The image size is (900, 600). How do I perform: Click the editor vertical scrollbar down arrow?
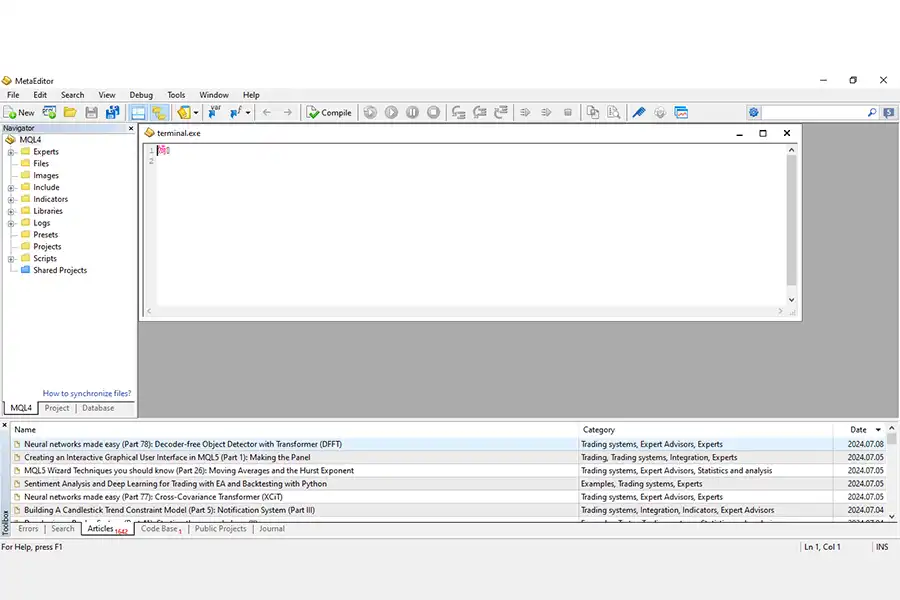click(792, 300)
